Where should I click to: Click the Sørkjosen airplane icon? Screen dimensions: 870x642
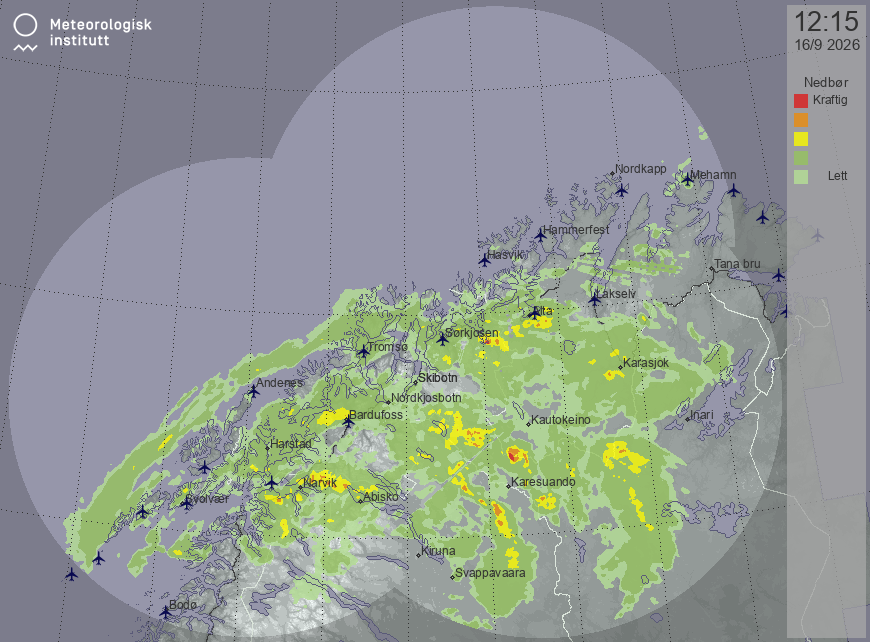[442, 339]
